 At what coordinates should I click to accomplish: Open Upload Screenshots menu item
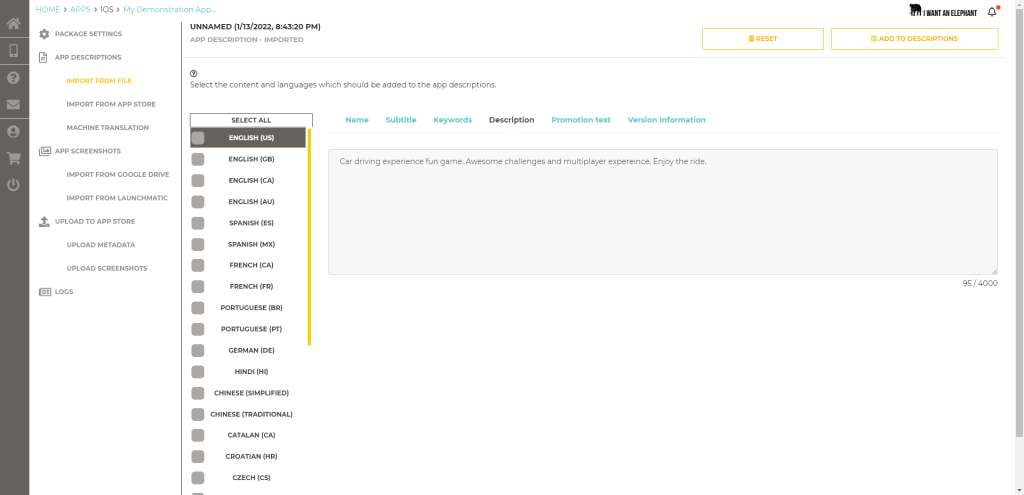pyautogui.click(x=107, y=268)
